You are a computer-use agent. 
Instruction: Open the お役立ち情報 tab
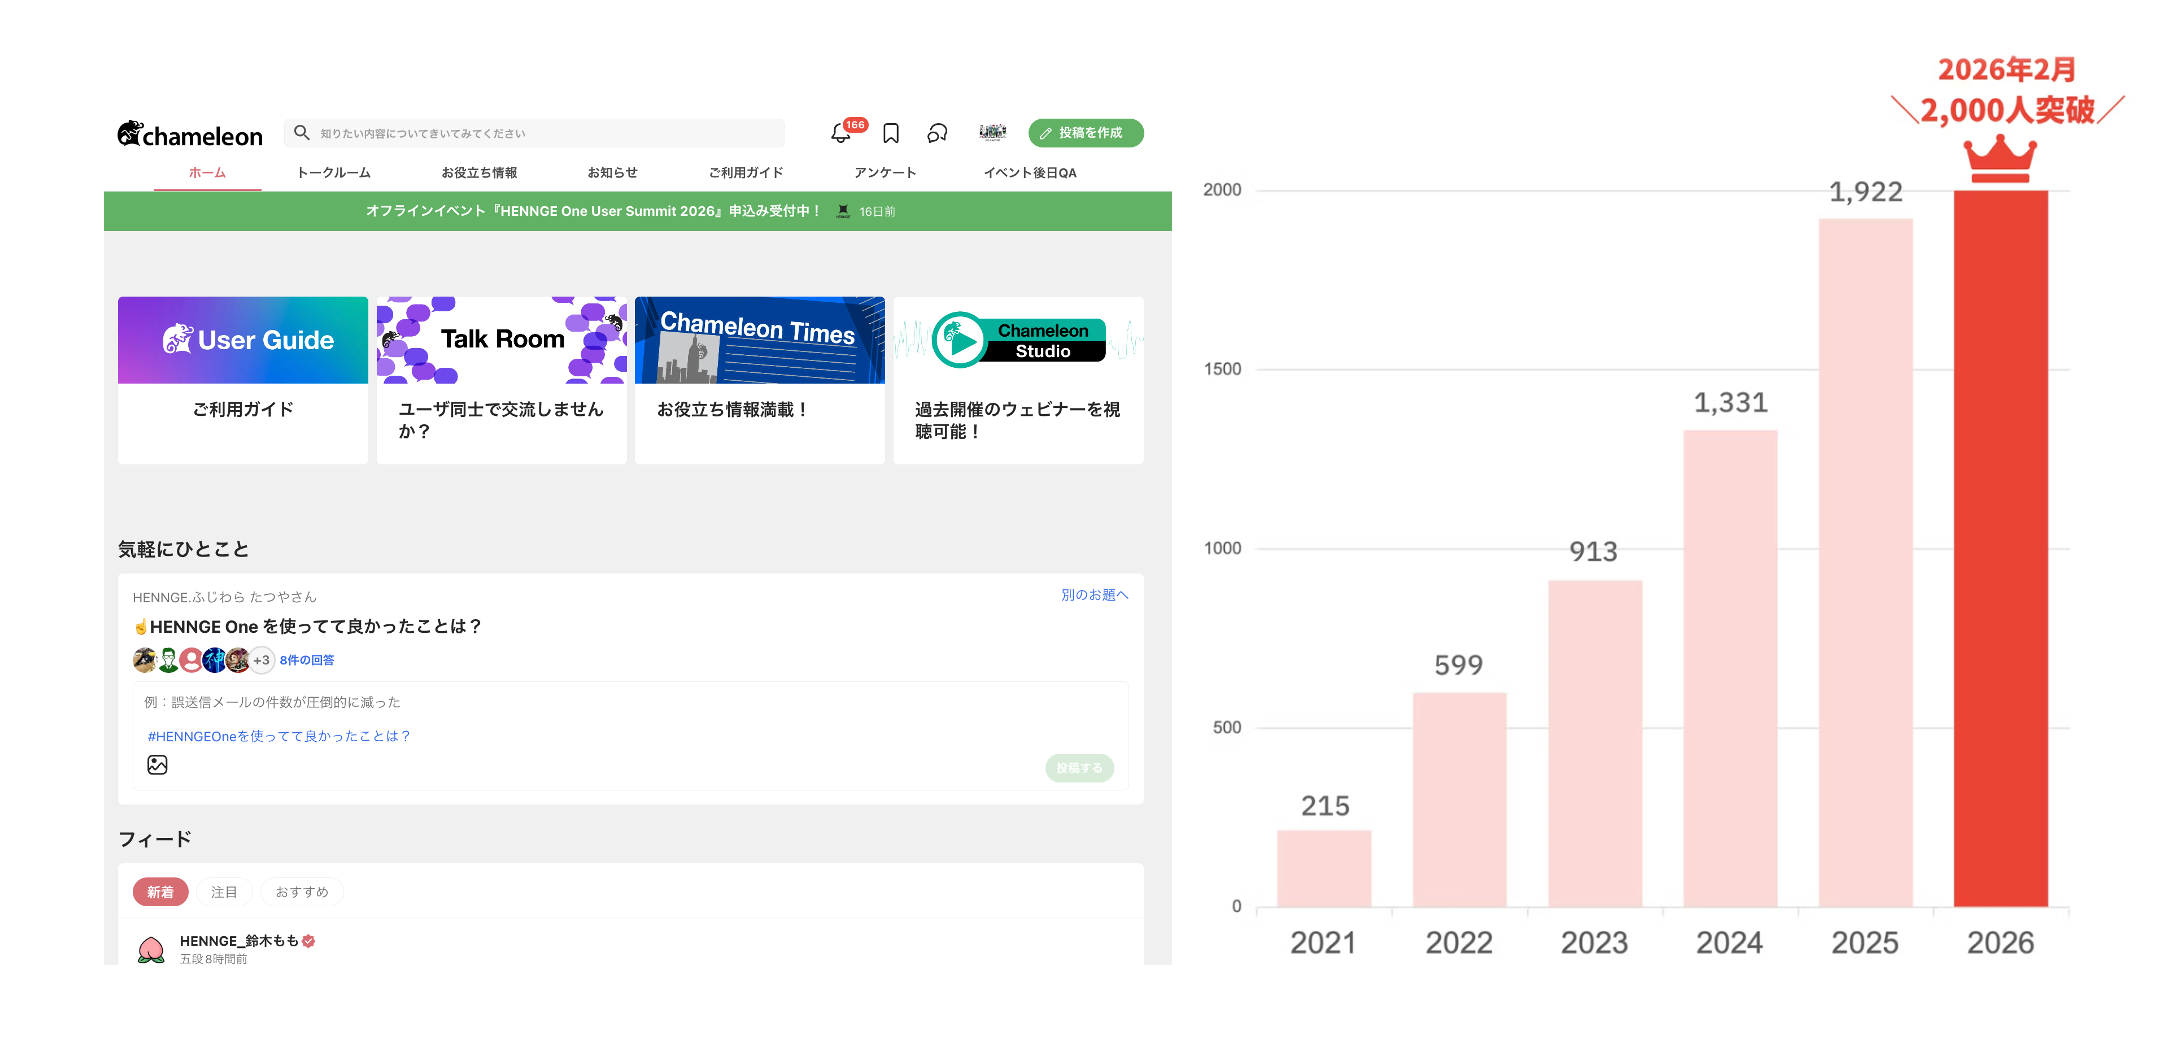click(x=479, y=173)
